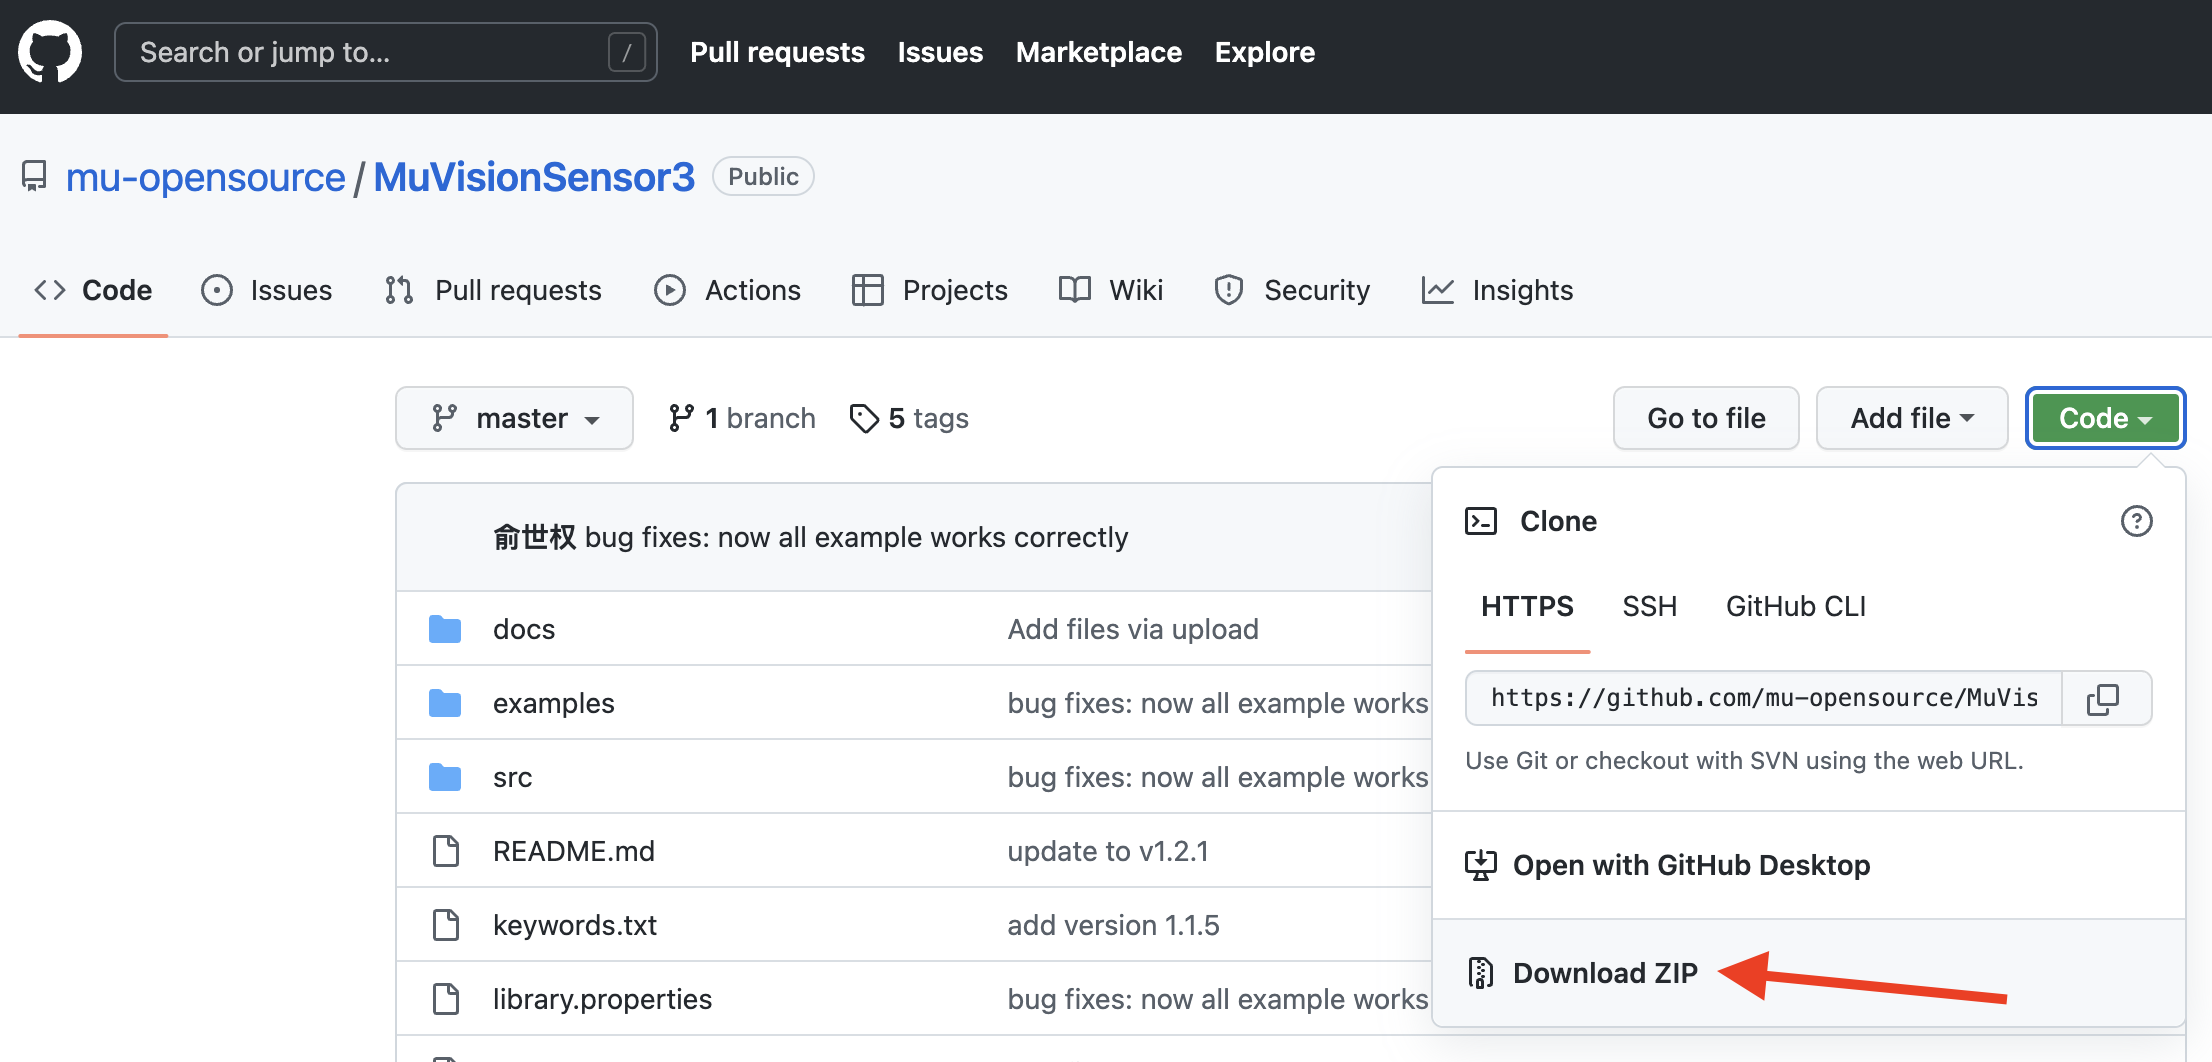Click the docs folder icon
Screen dimensions: 2212x1062
(x=445, y=629)
